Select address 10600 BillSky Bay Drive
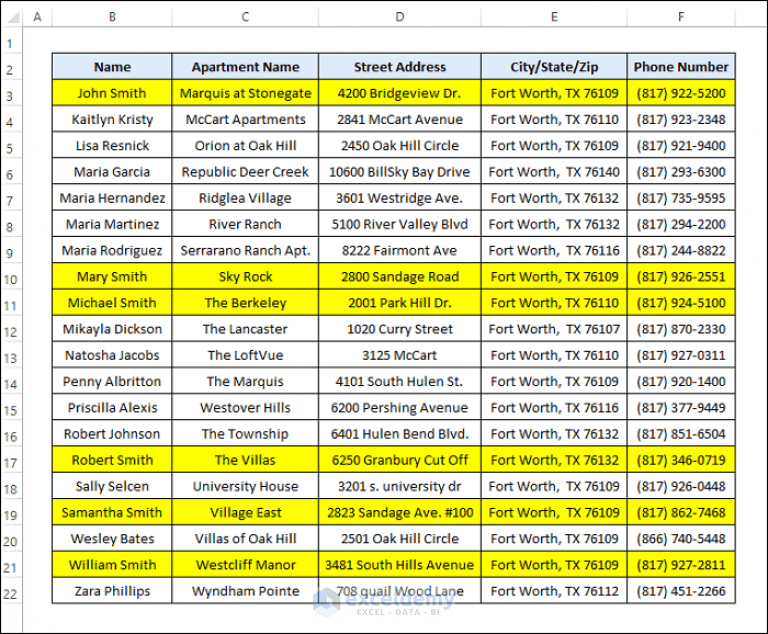Image resolution: width=768 pixels, height=634 pixels. 400,171
